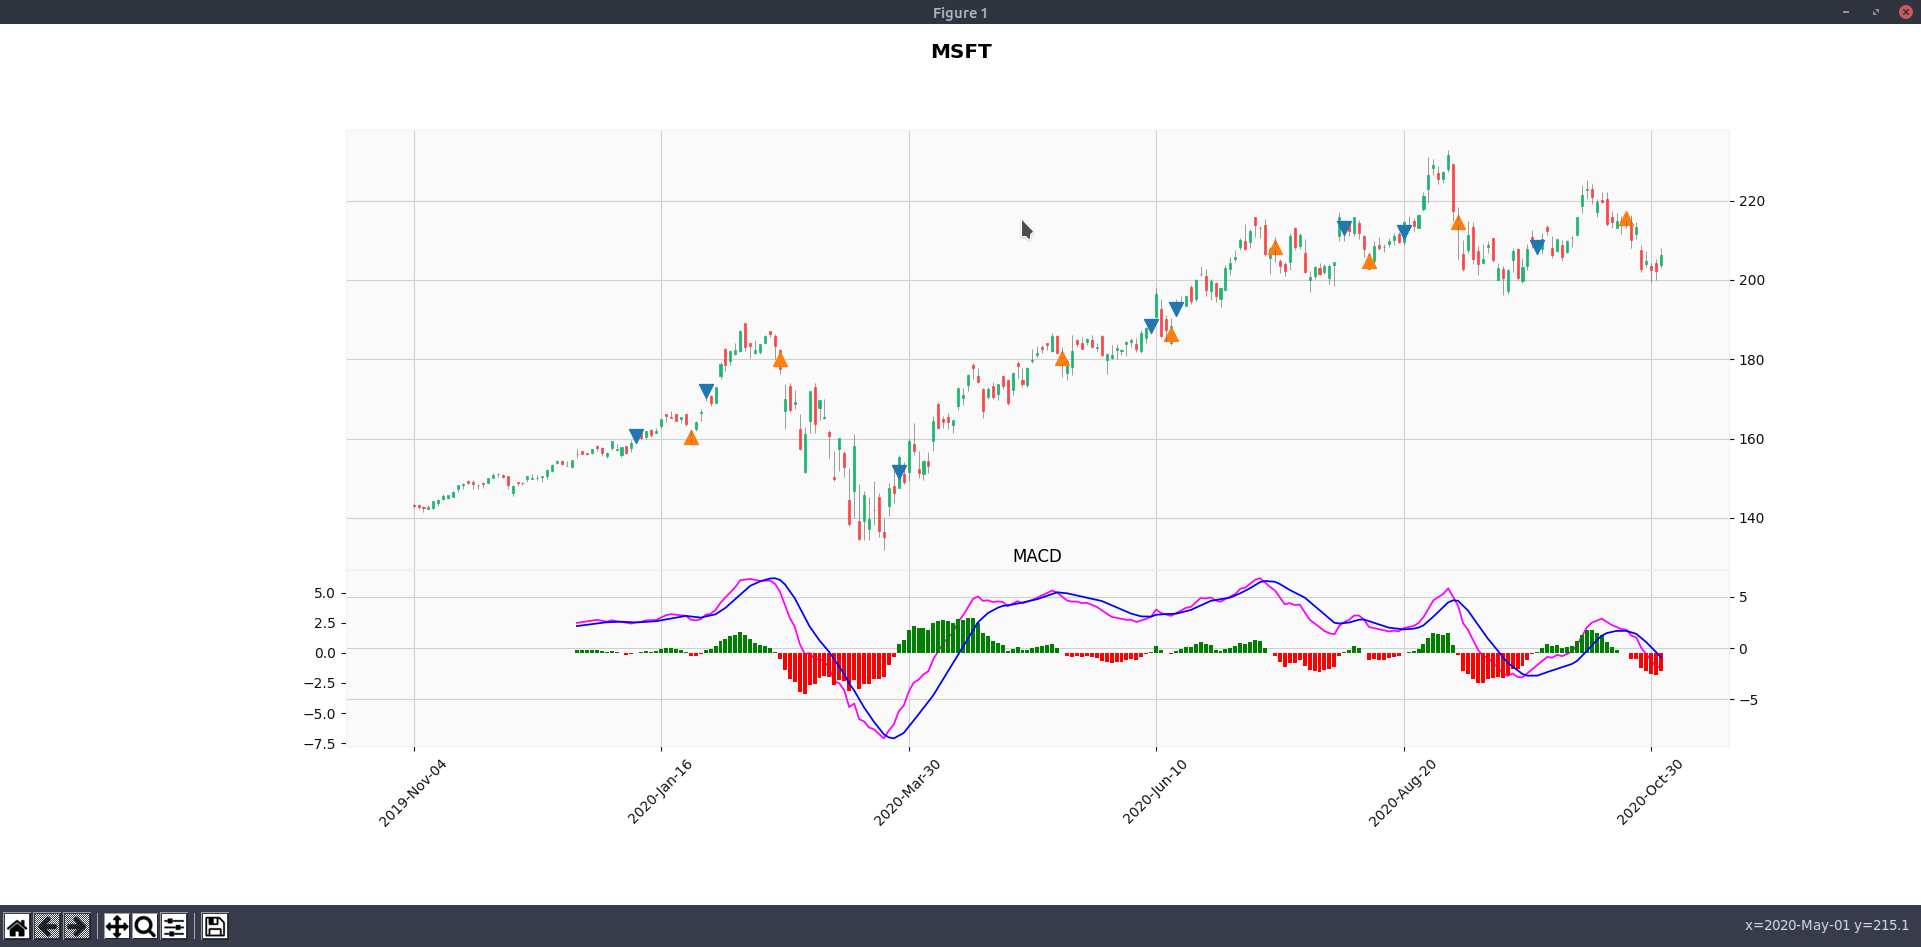This screenshot has width=1921, height=947.
Task: Save the figure to a file
Action: [x=213, y=926]
